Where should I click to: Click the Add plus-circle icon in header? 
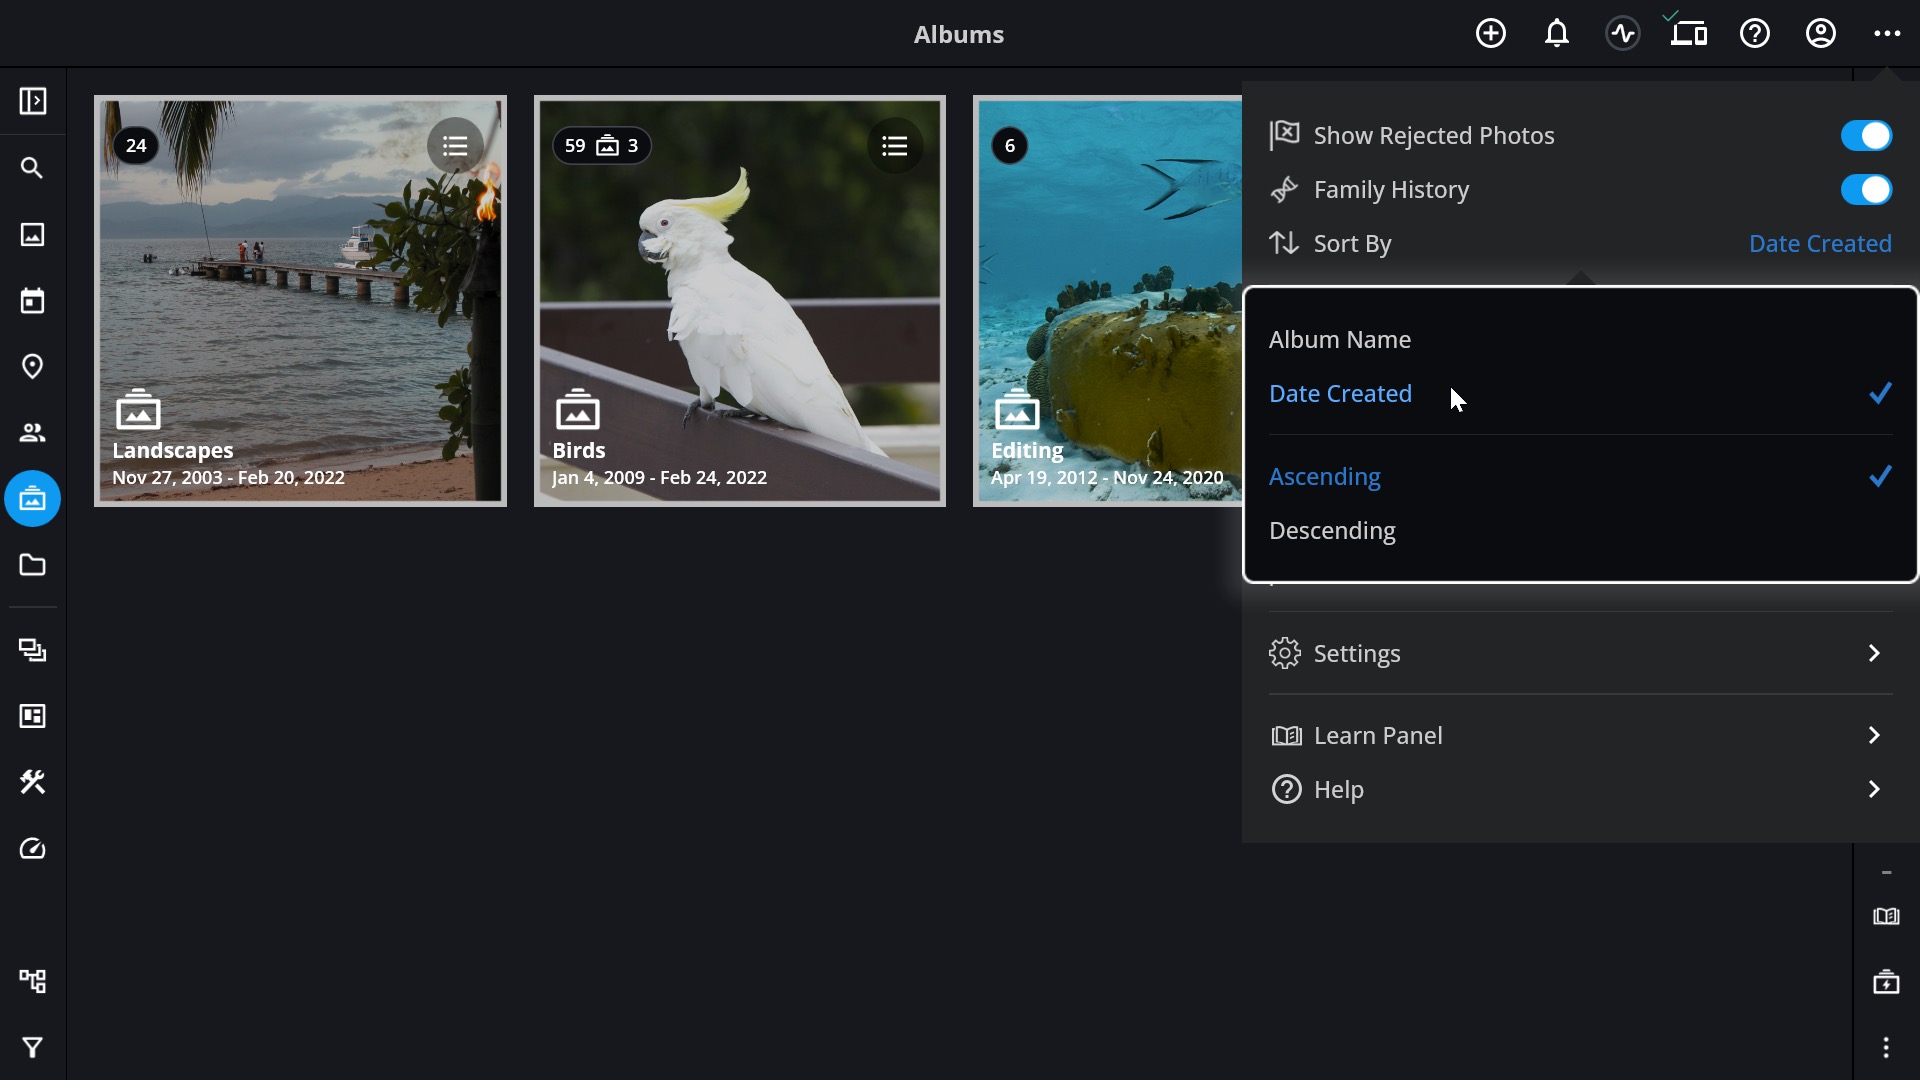click(x=1490, y=33)
